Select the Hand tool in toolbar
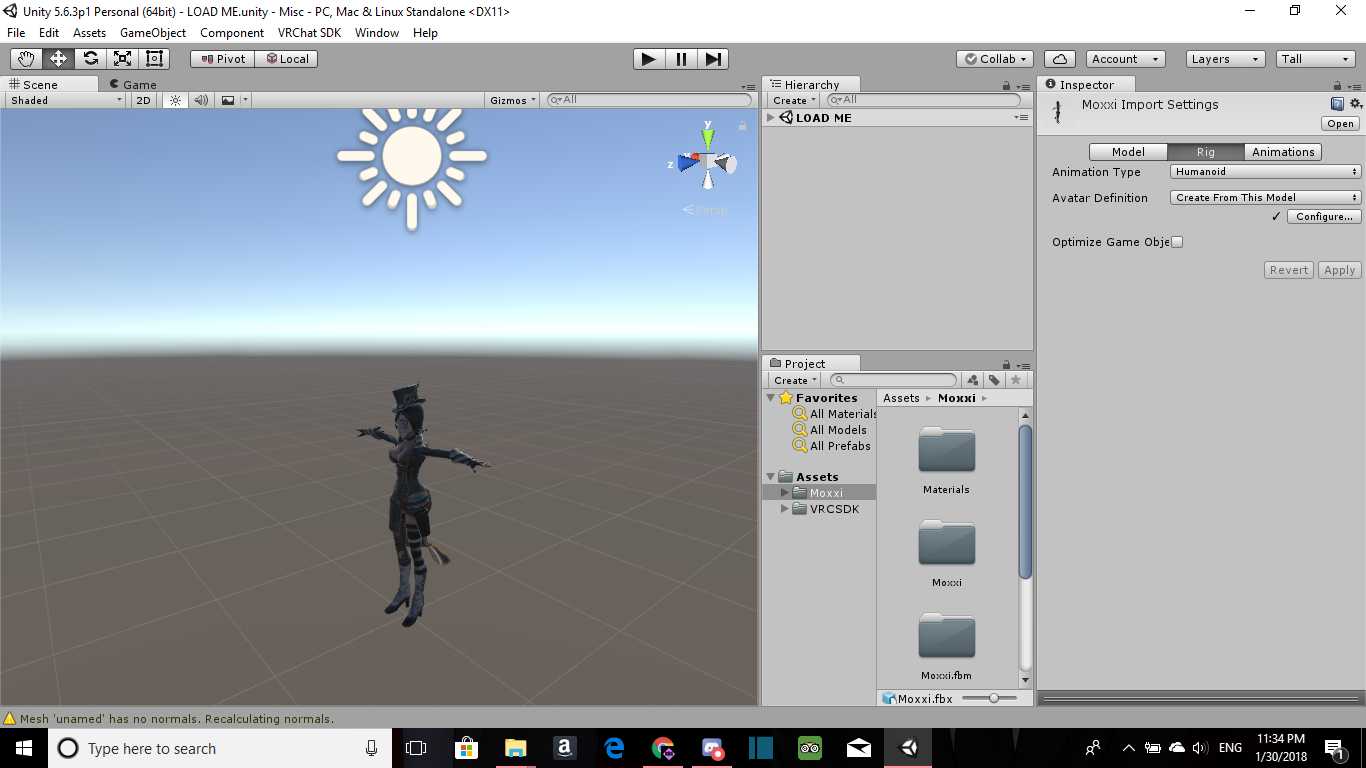The image size is (1366, 768). (26, 59)
